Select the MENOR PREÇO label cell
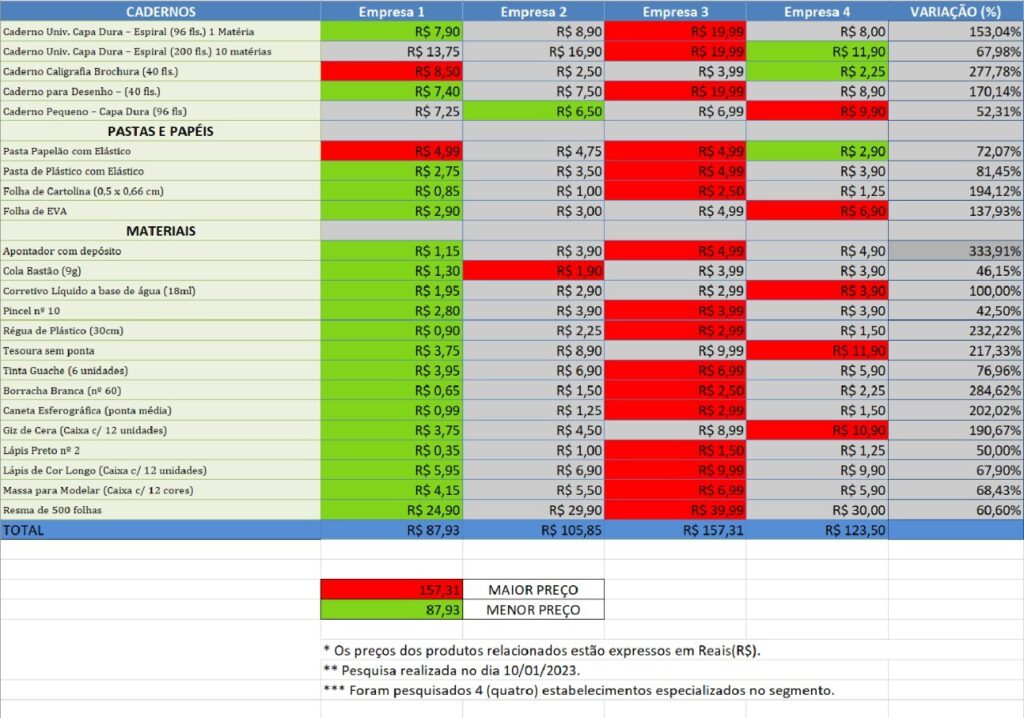The width and height of the screenshot is (1024, 718). coord(534,610)
